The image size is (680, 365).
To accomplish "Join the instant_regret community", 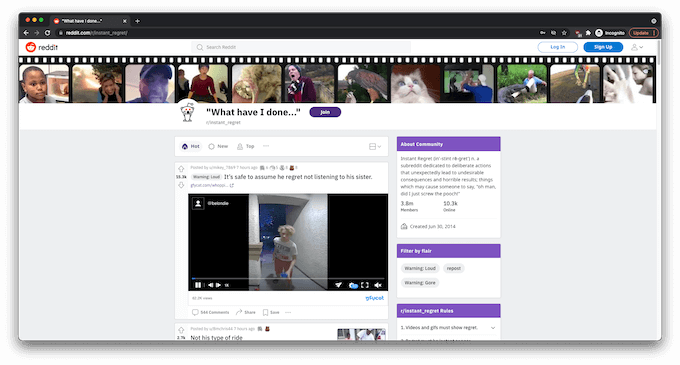I will [325, 112].
